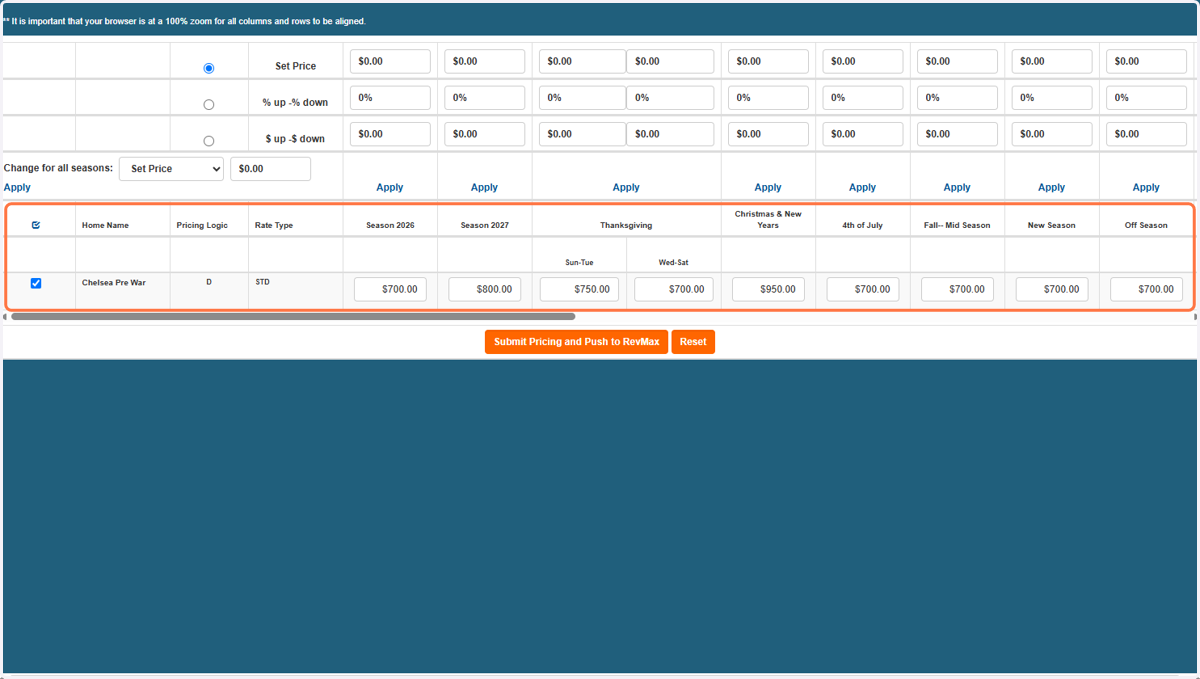
Task: Select the % up -% down radio button
Action: 208,104
